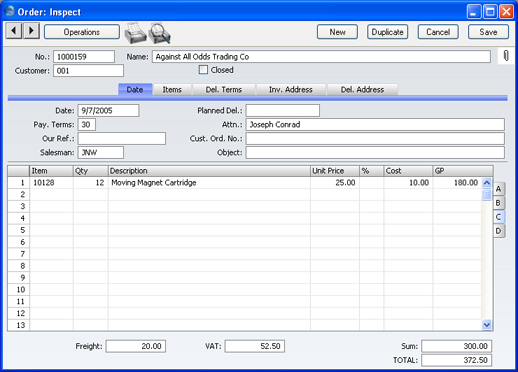The image size is (518, 372).
Task: Click the order No. field
Action: coord(84,57)
